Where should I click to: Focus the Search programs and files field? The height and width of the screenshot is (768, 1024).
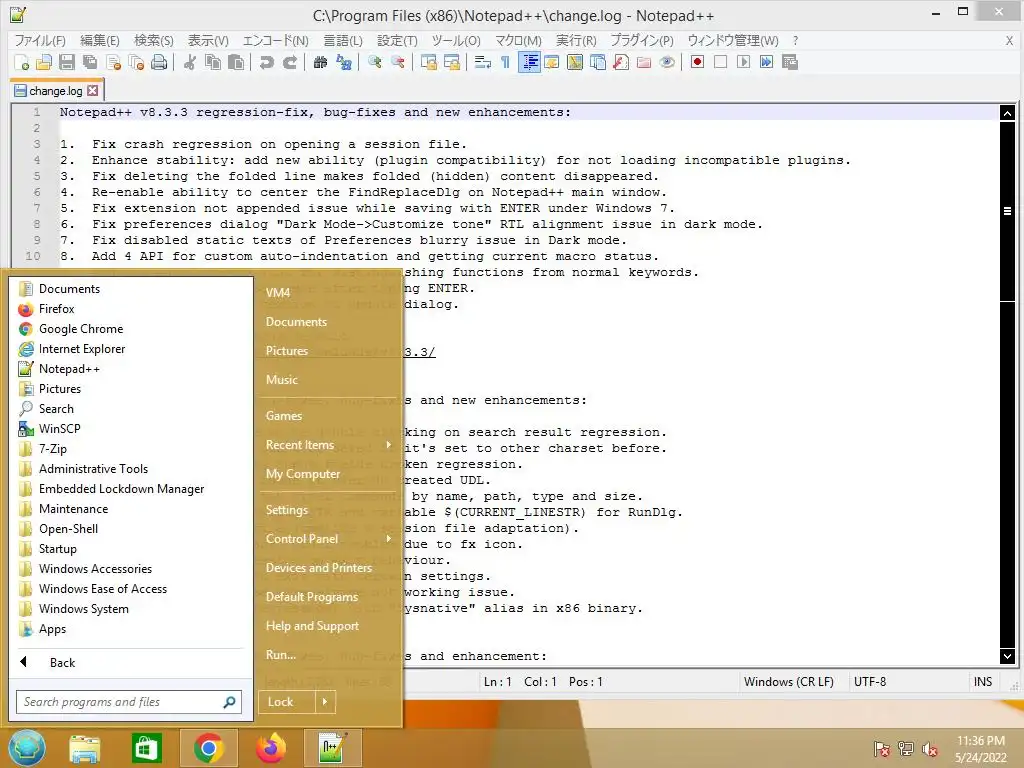[x=129, y=702]
